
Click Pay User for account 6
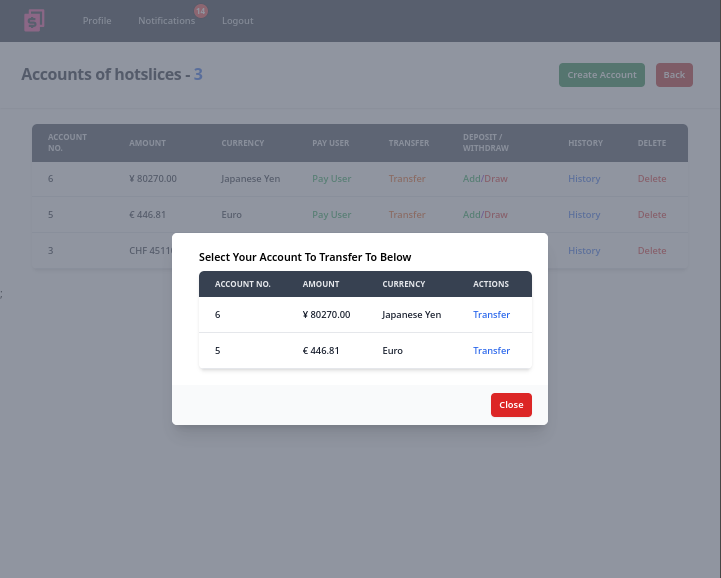pos(332,179)
